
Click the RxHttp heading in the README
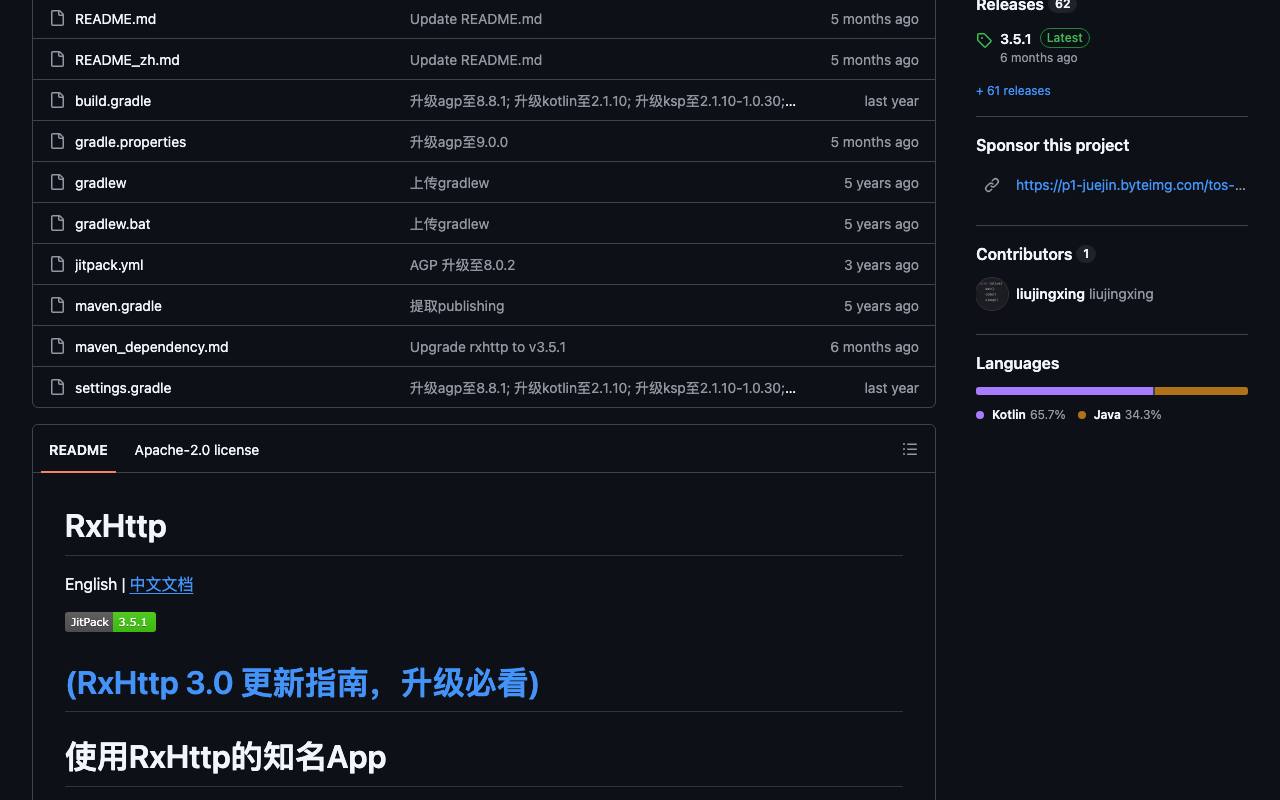[x=116, y=526]
